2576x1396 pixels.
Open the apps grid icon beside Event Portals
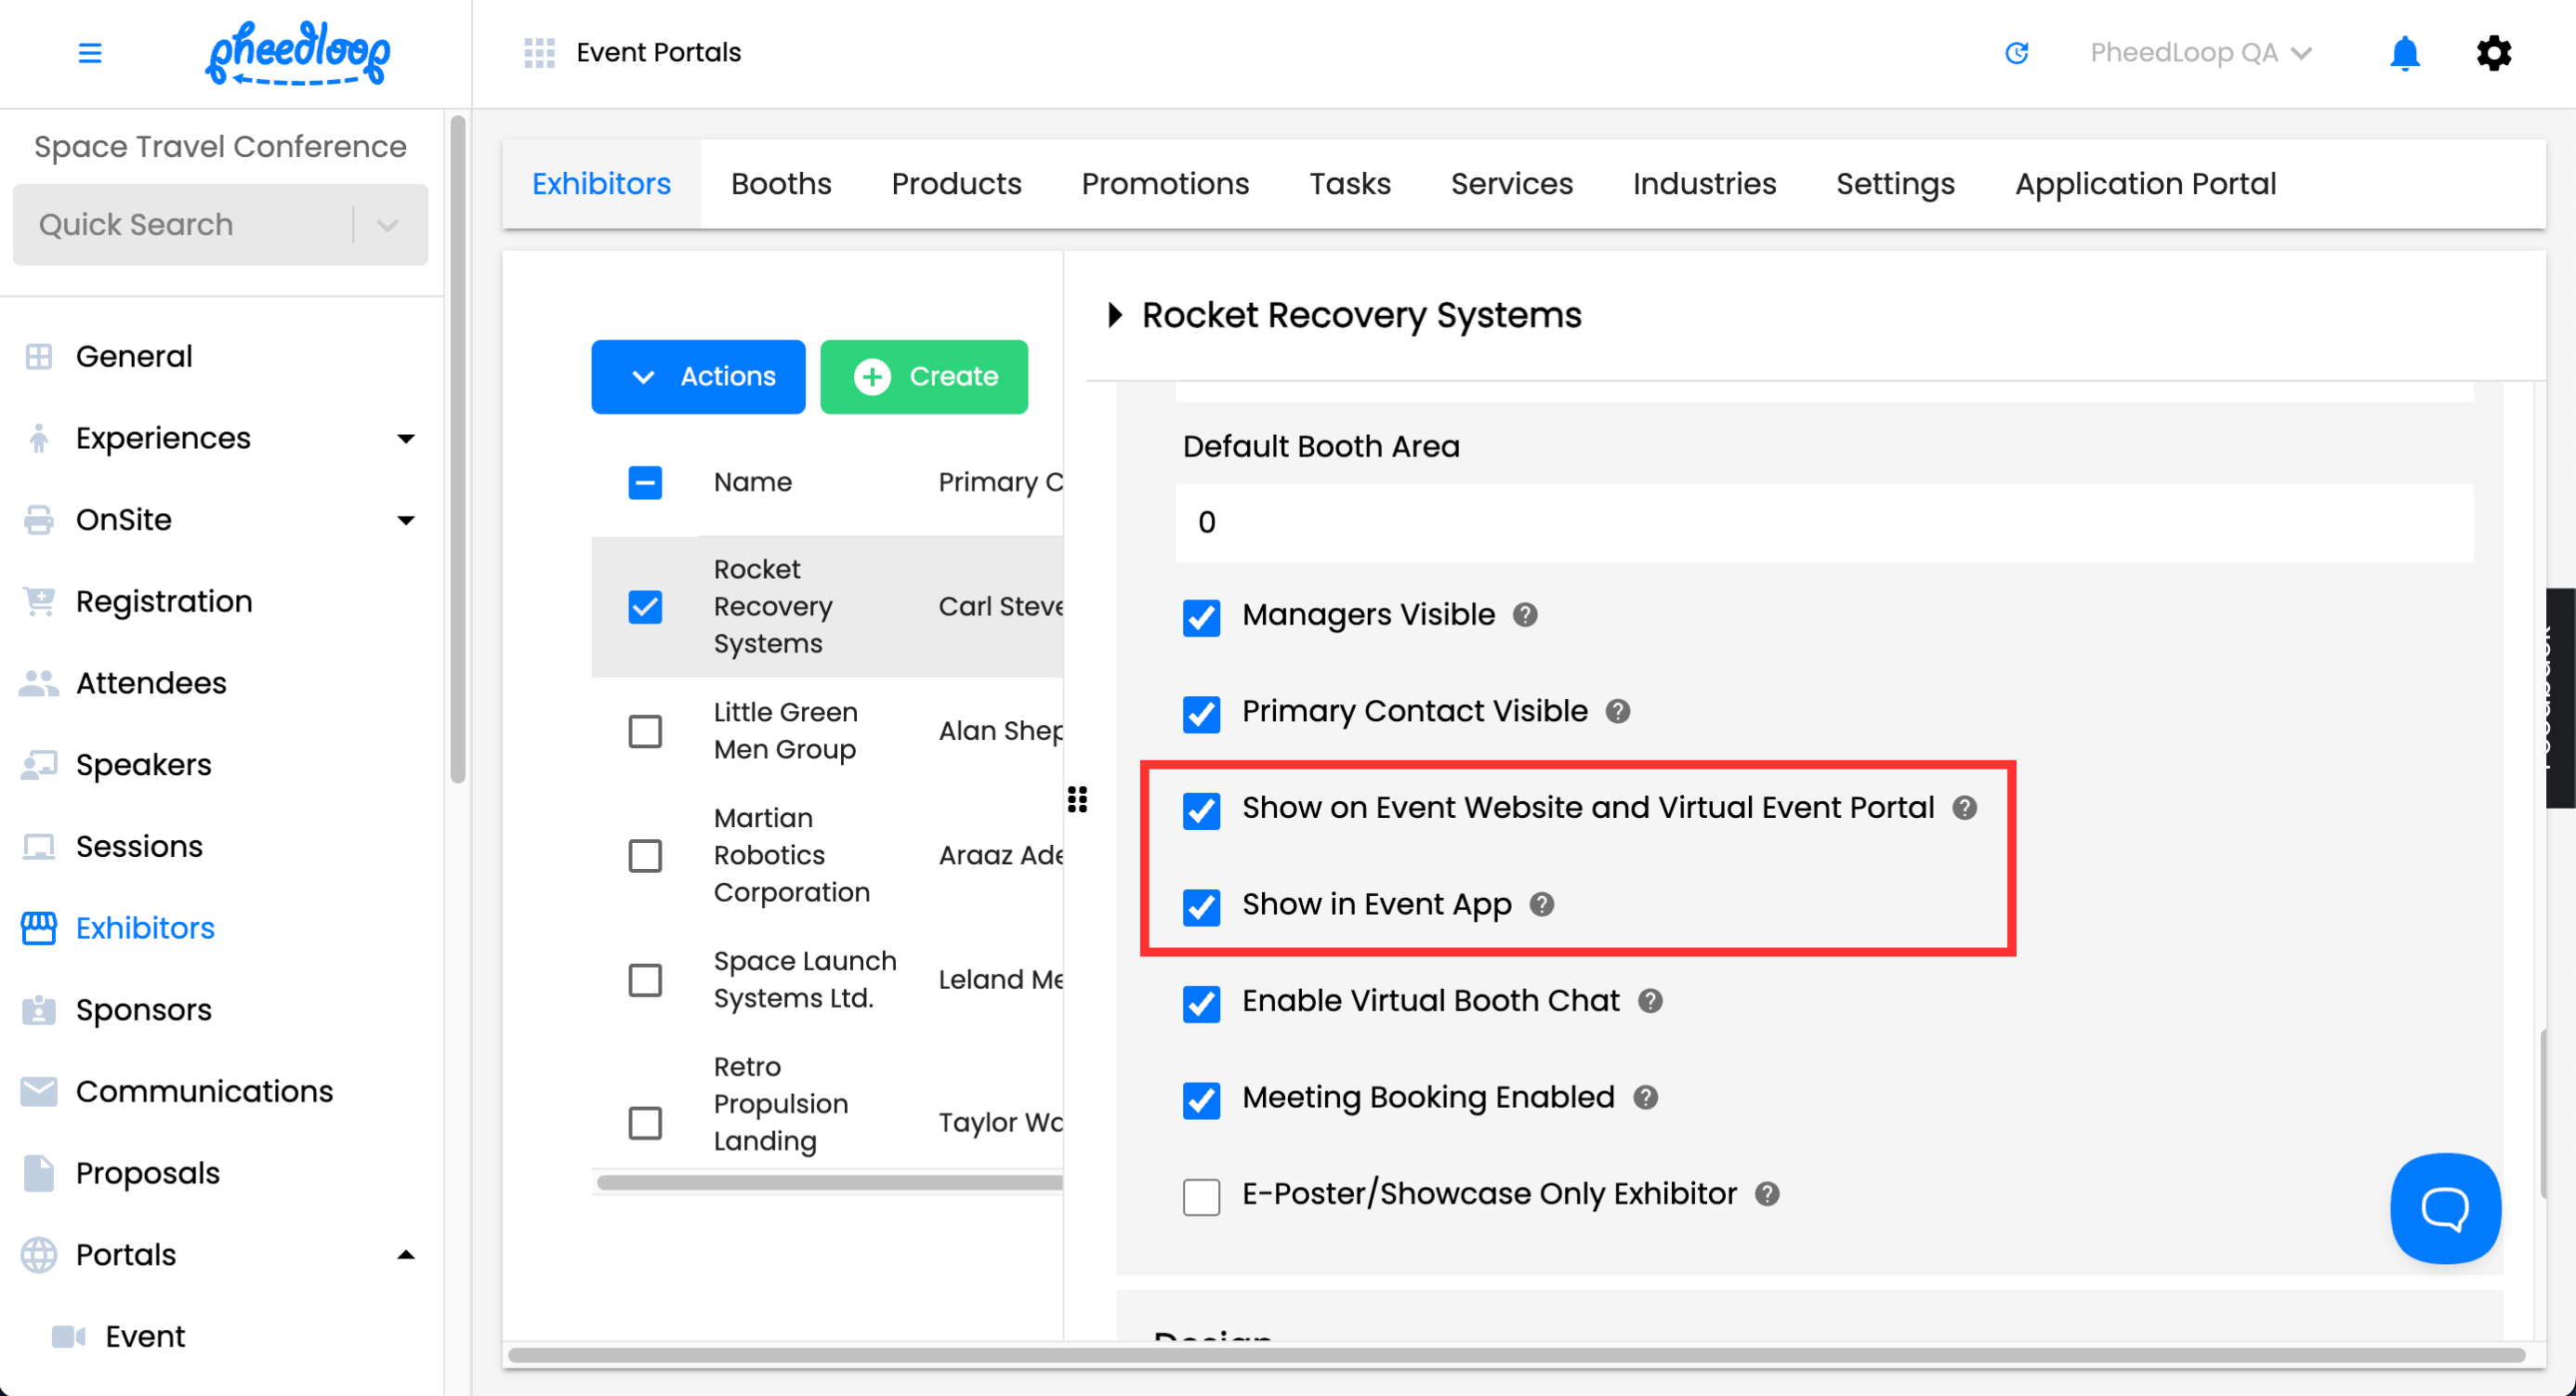coord(539,53)
